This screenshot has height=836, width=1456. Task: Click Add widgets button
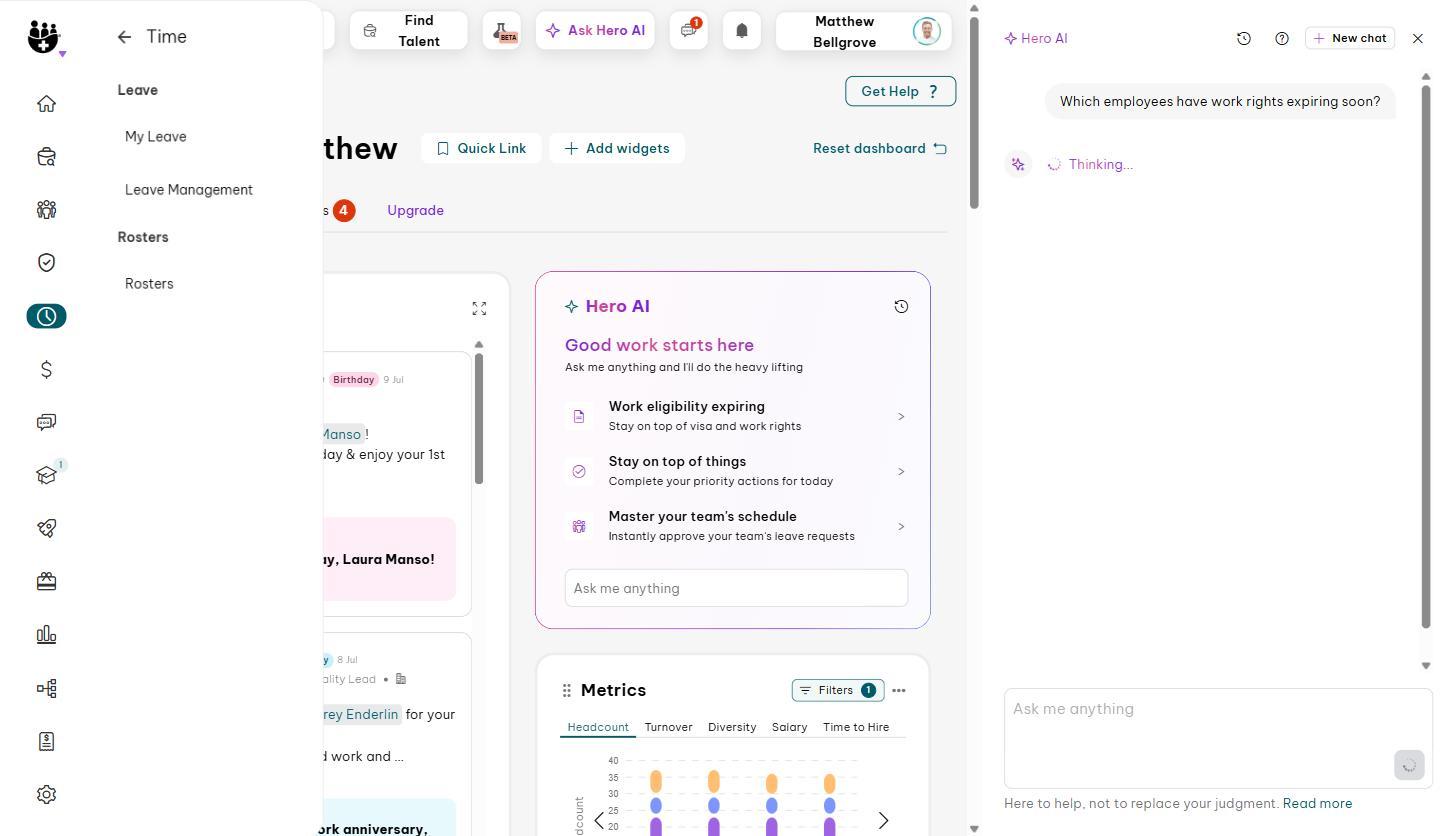617,148
